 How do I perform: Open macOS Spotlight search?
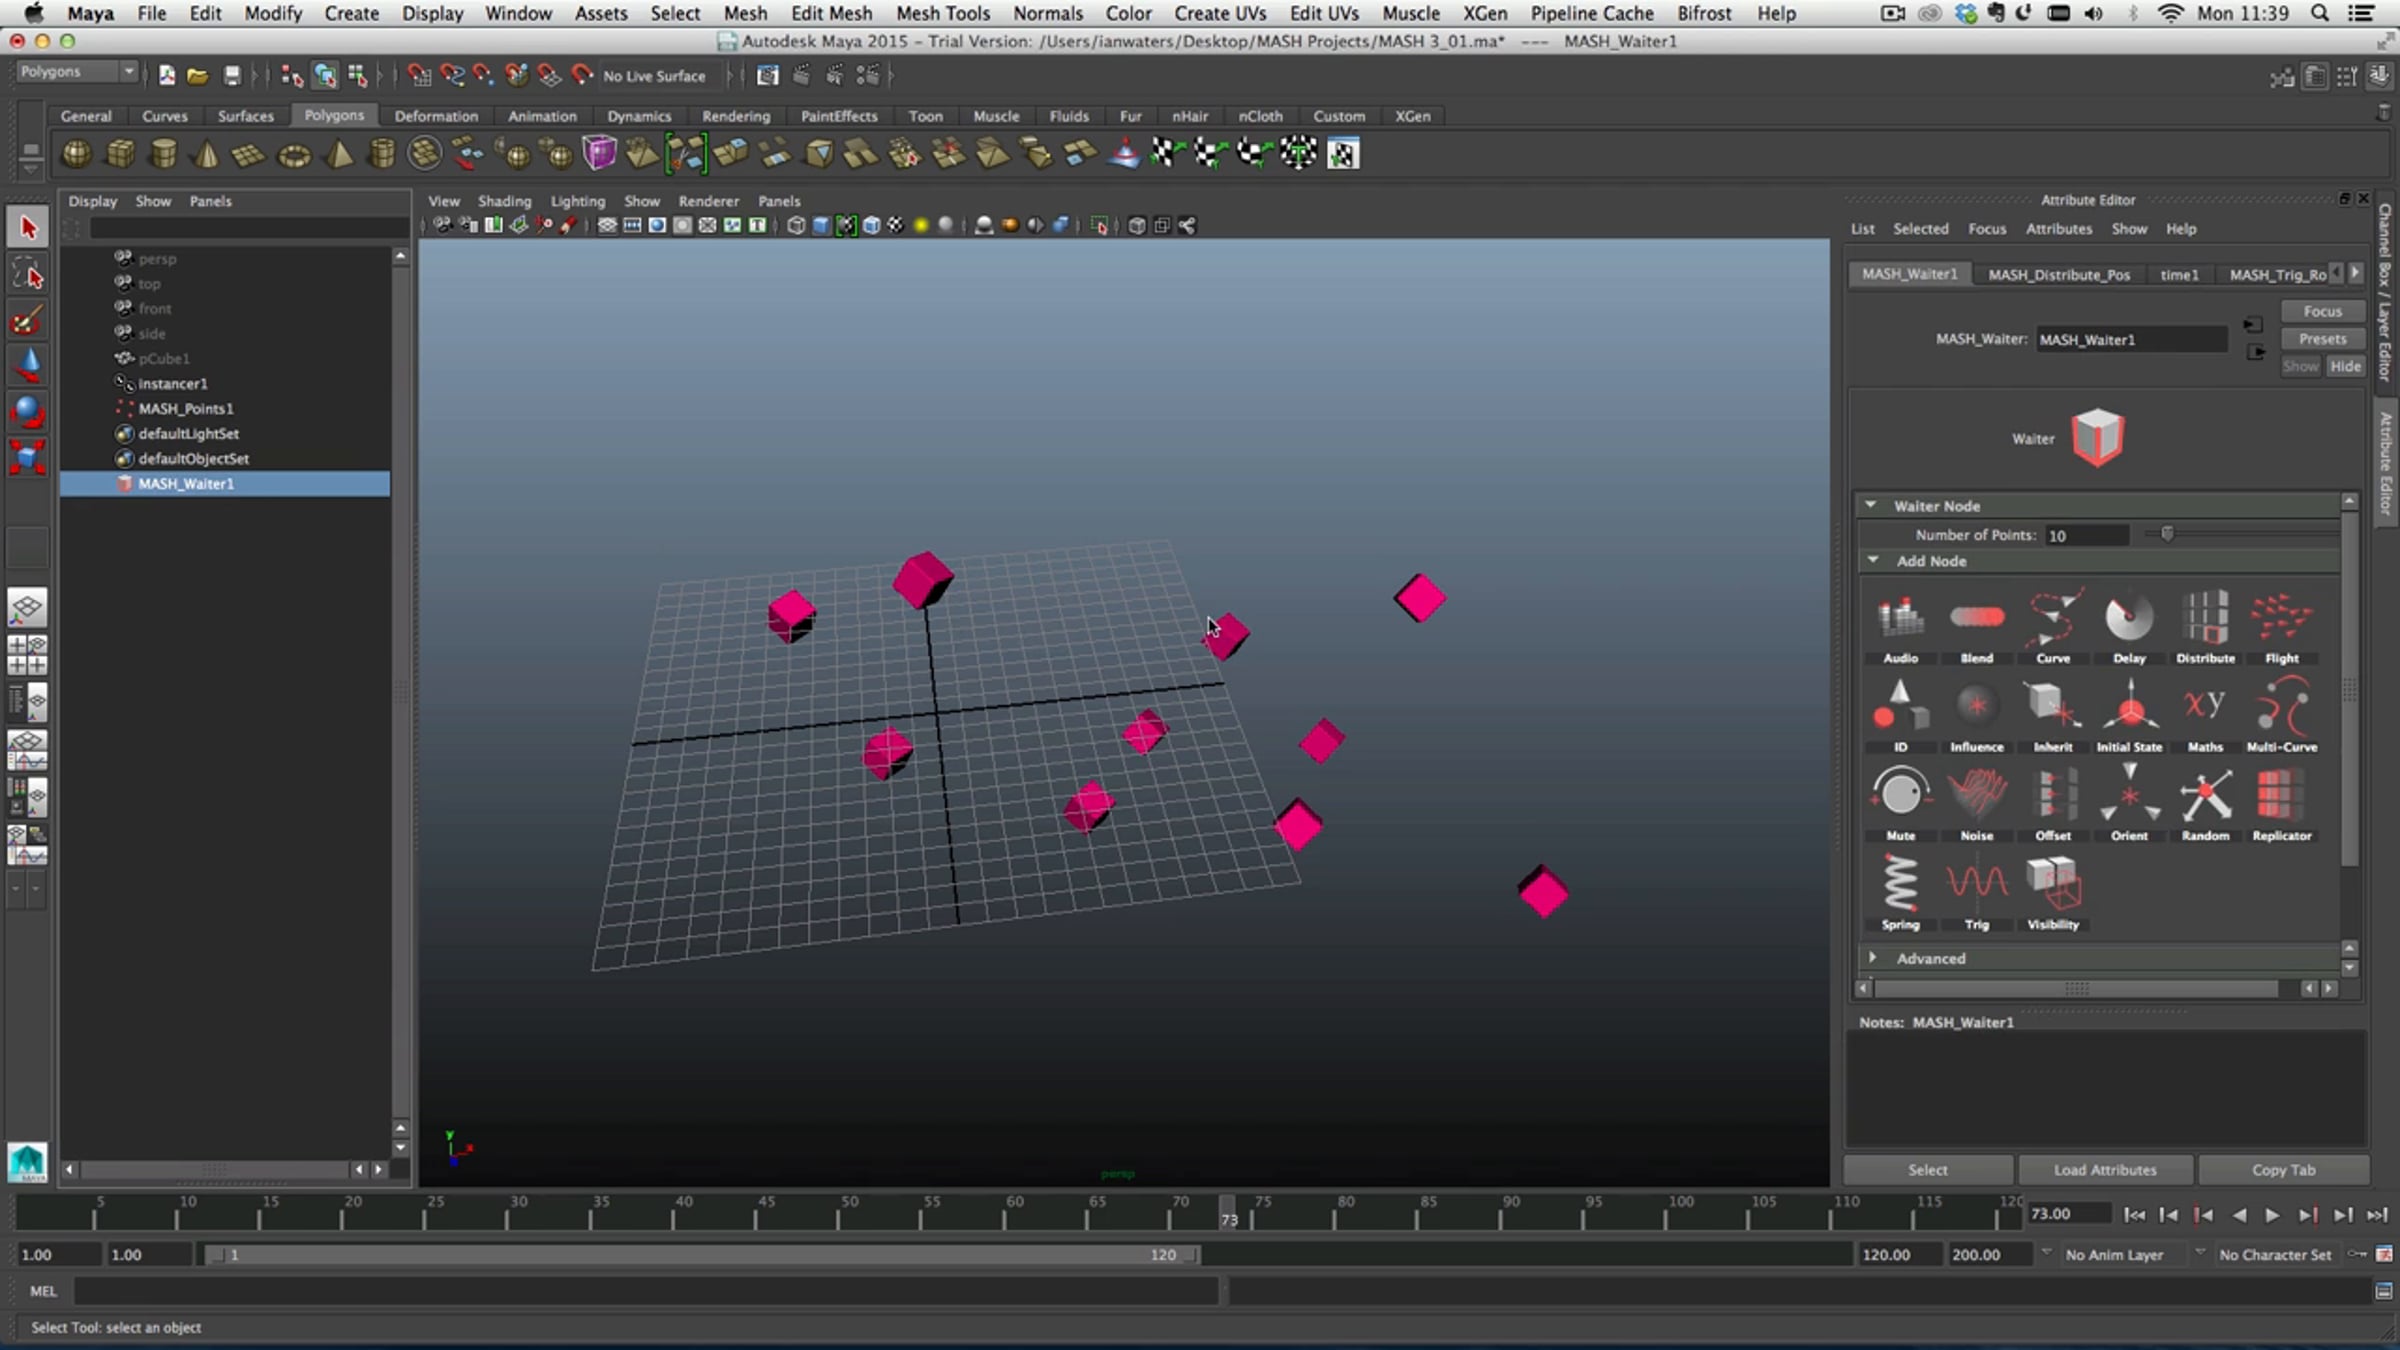point(2320,13)
